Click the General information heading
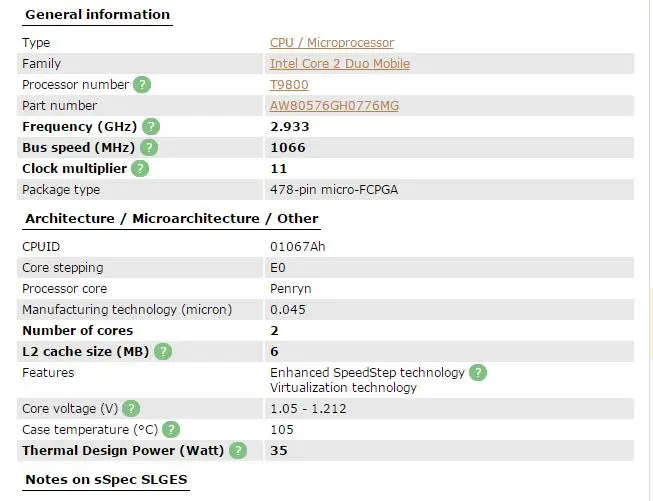The height and width of the screenshot is (501, 653). point(97,15)
